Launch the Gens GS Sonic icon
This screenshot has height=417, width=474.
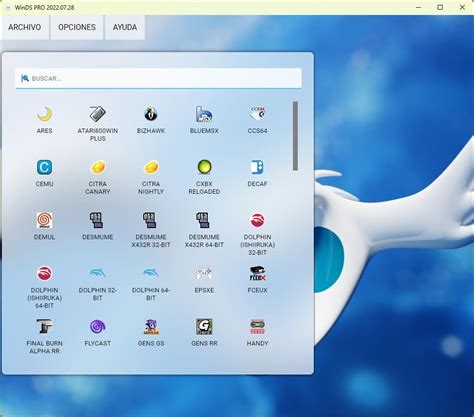(151, 327)
